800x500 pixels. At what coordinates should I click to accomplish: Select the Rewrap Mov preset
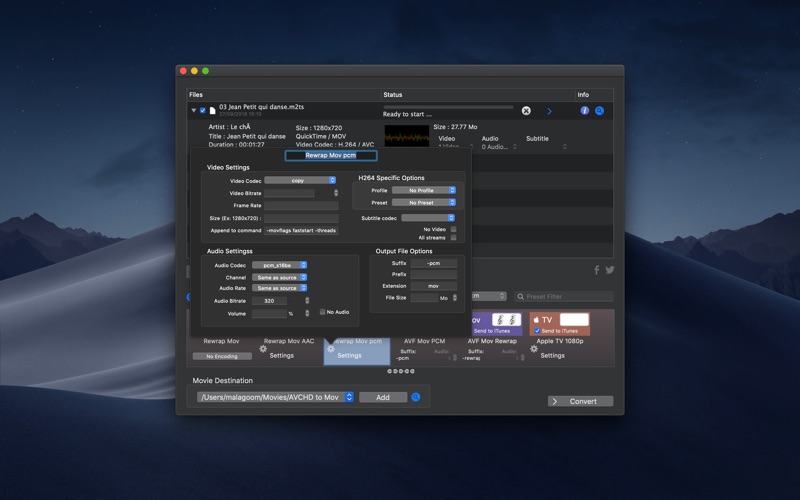coord(221,341)
